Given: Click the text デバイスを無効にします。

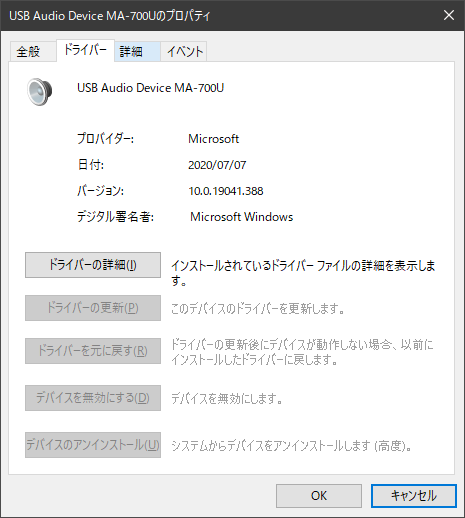Looking at the screenshot, I should (227, 398).
